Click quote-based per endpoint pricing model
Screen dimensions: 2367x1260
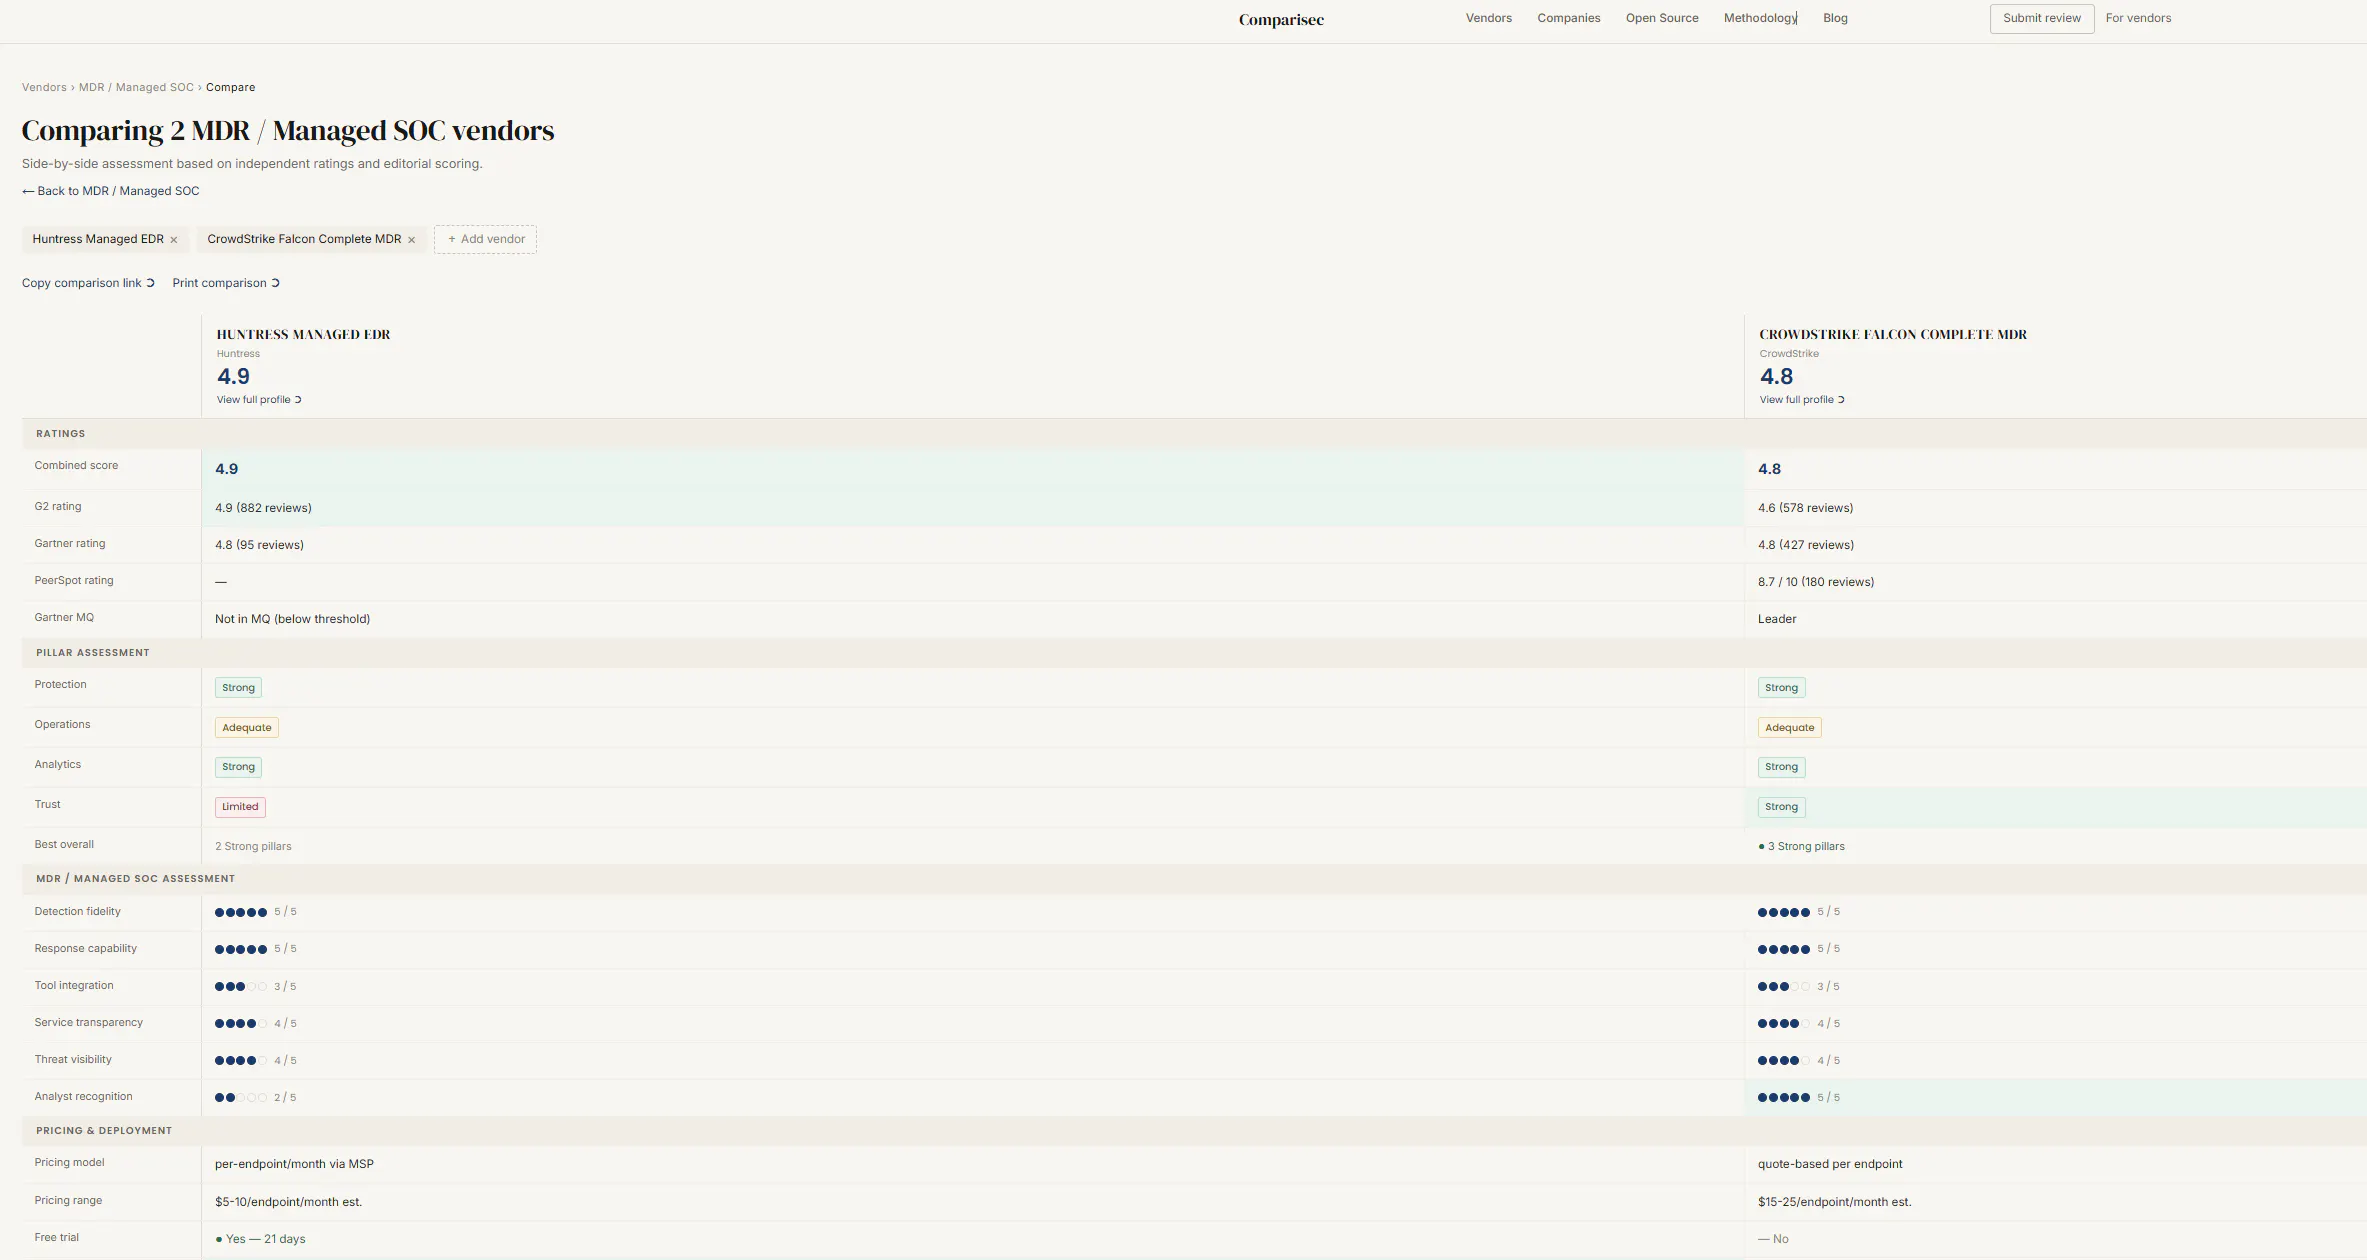tap(1830, 1164)
